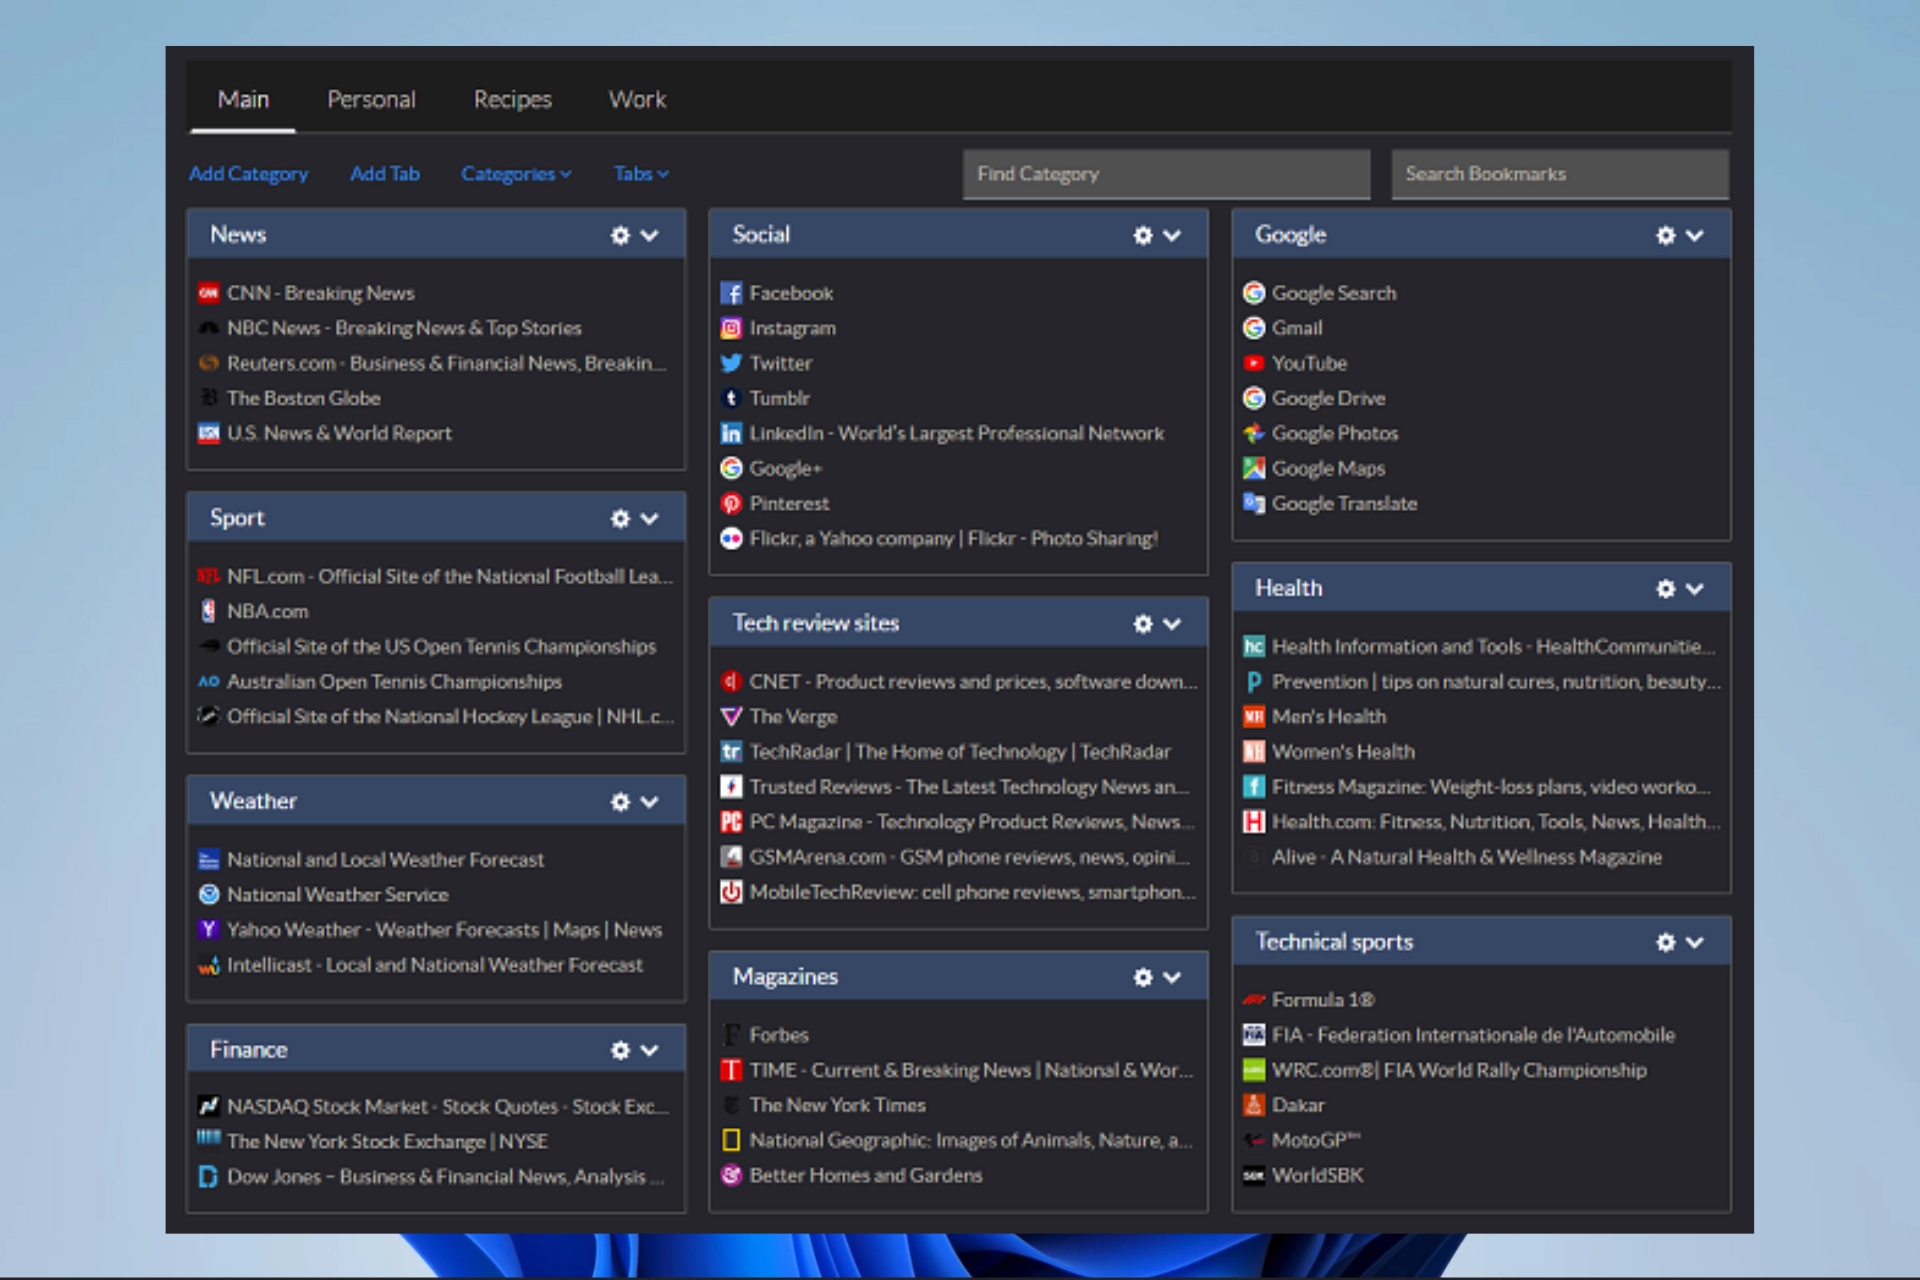Screen dimensions: 1920x1280
Task: Open settings gear of Weather category
Action: point(620,801)
